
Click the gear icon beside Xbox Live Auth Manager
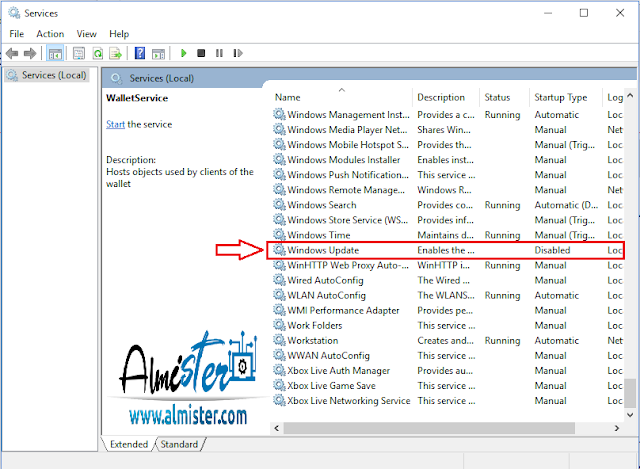coord(279,370)
